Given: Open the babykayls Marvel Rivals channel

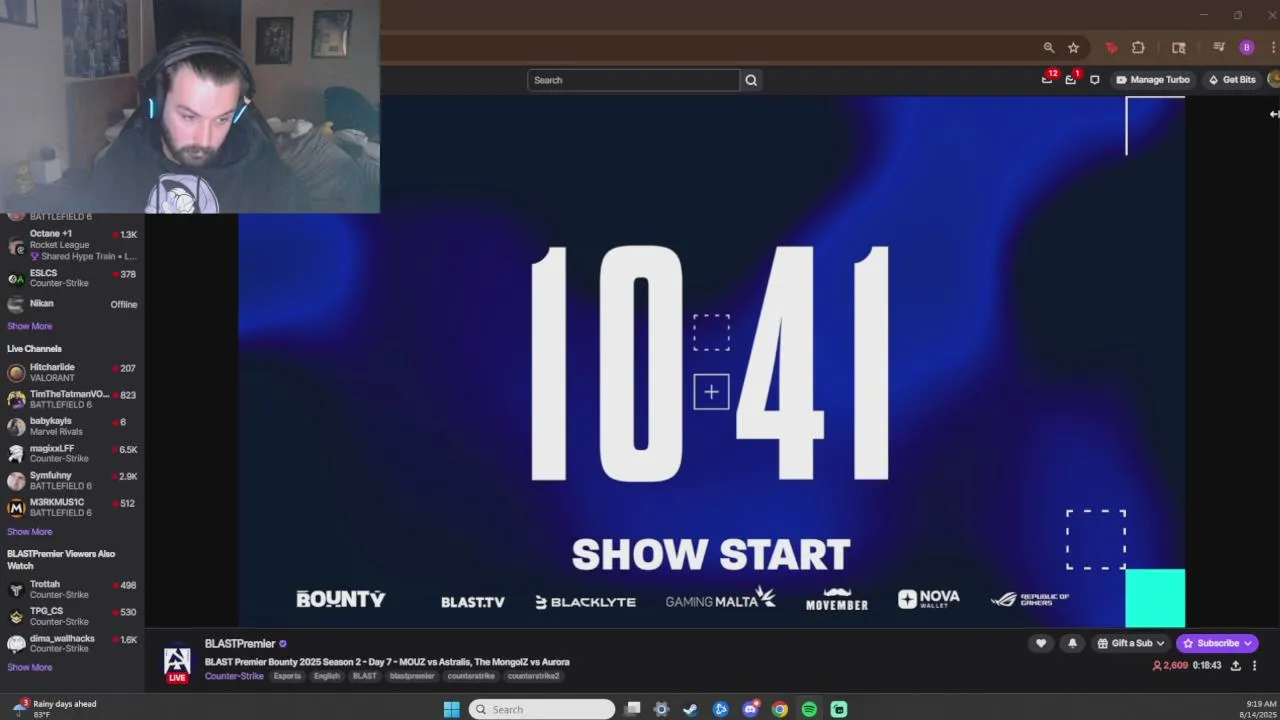Looking at the screenshot, I should tap(72, 426).
